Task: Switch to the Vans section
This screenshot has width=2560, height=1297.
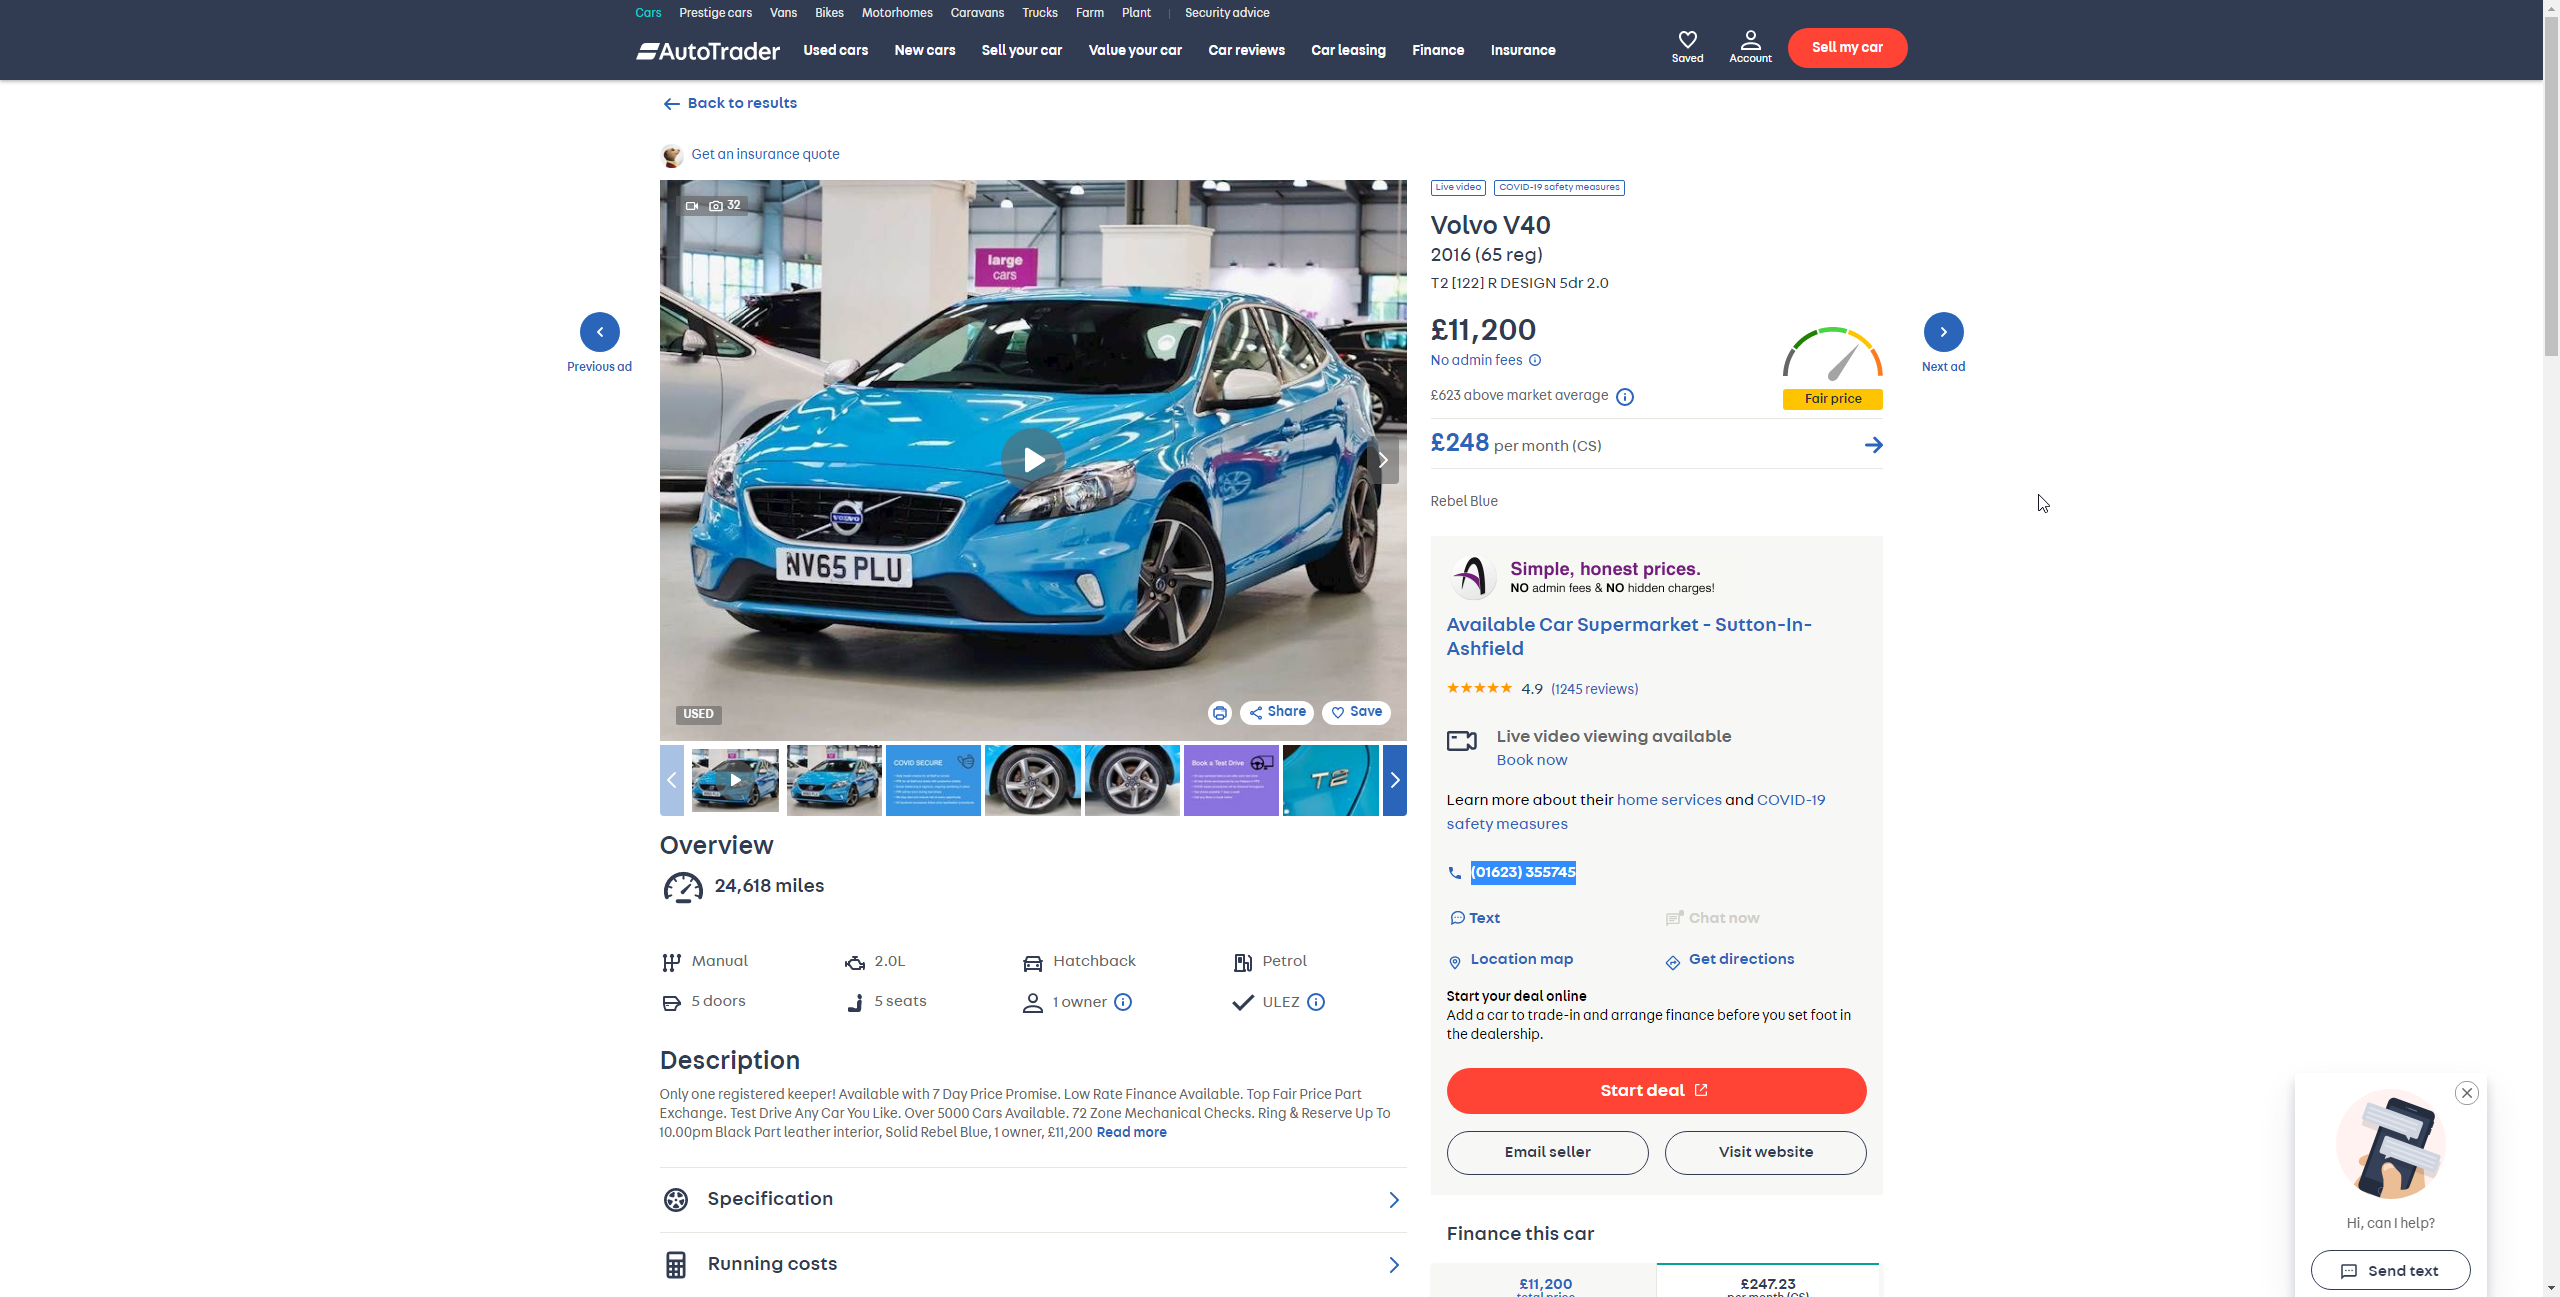Action: point(783,13)
